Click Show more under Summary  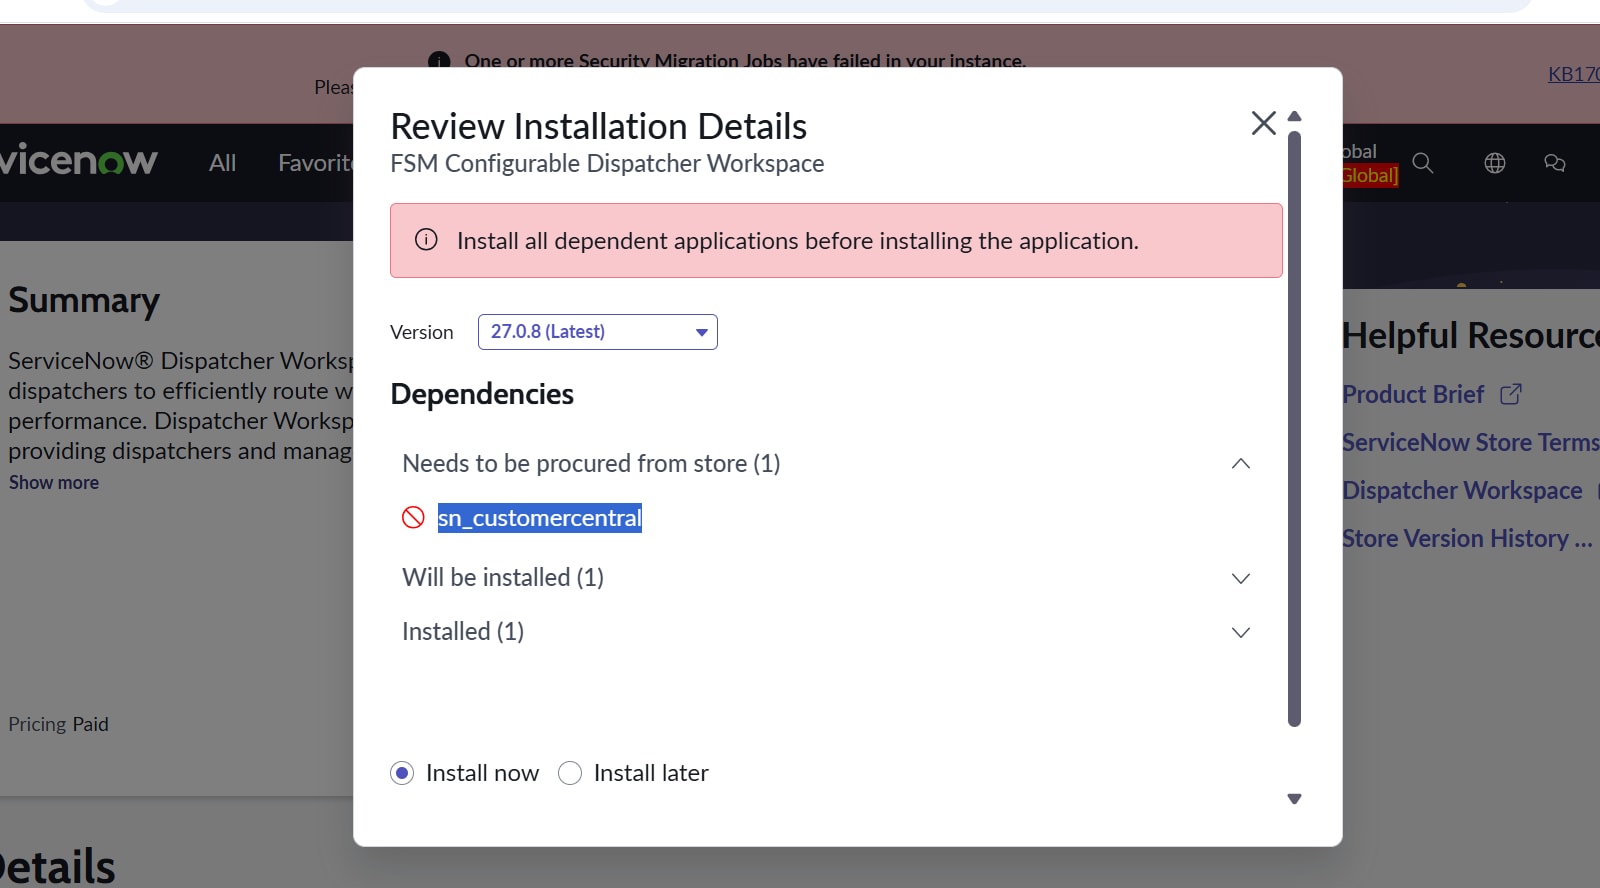point(54,482)
